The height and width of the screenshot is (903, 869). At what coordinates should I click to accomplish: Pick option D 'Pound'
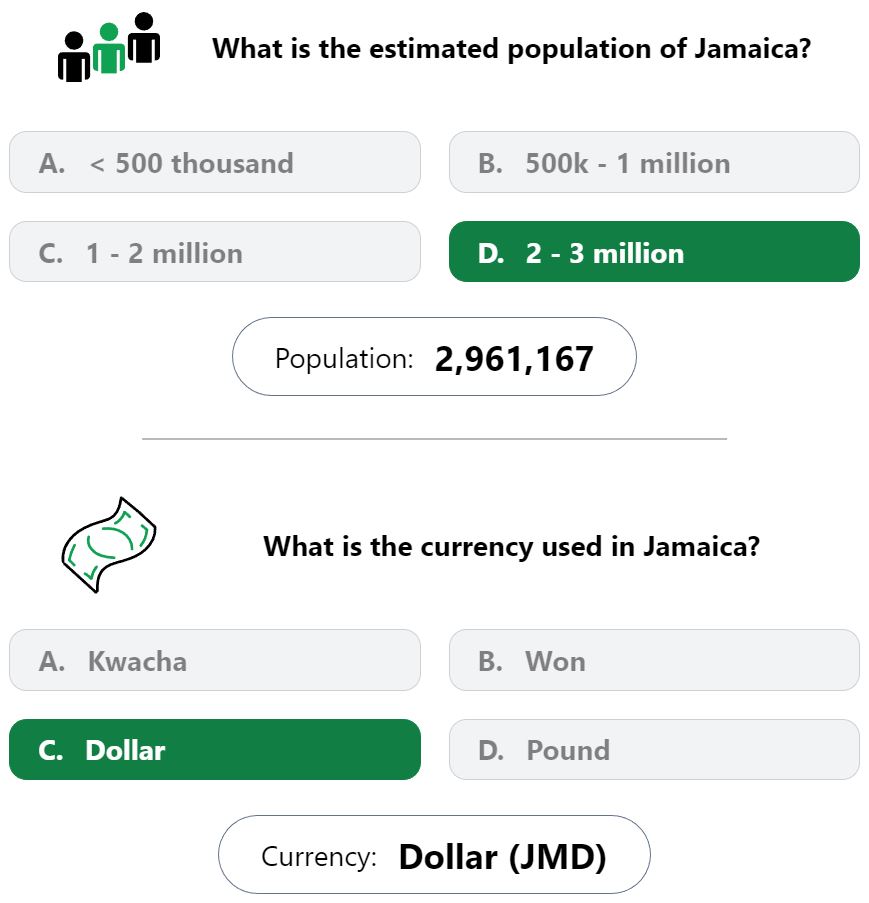654,750
